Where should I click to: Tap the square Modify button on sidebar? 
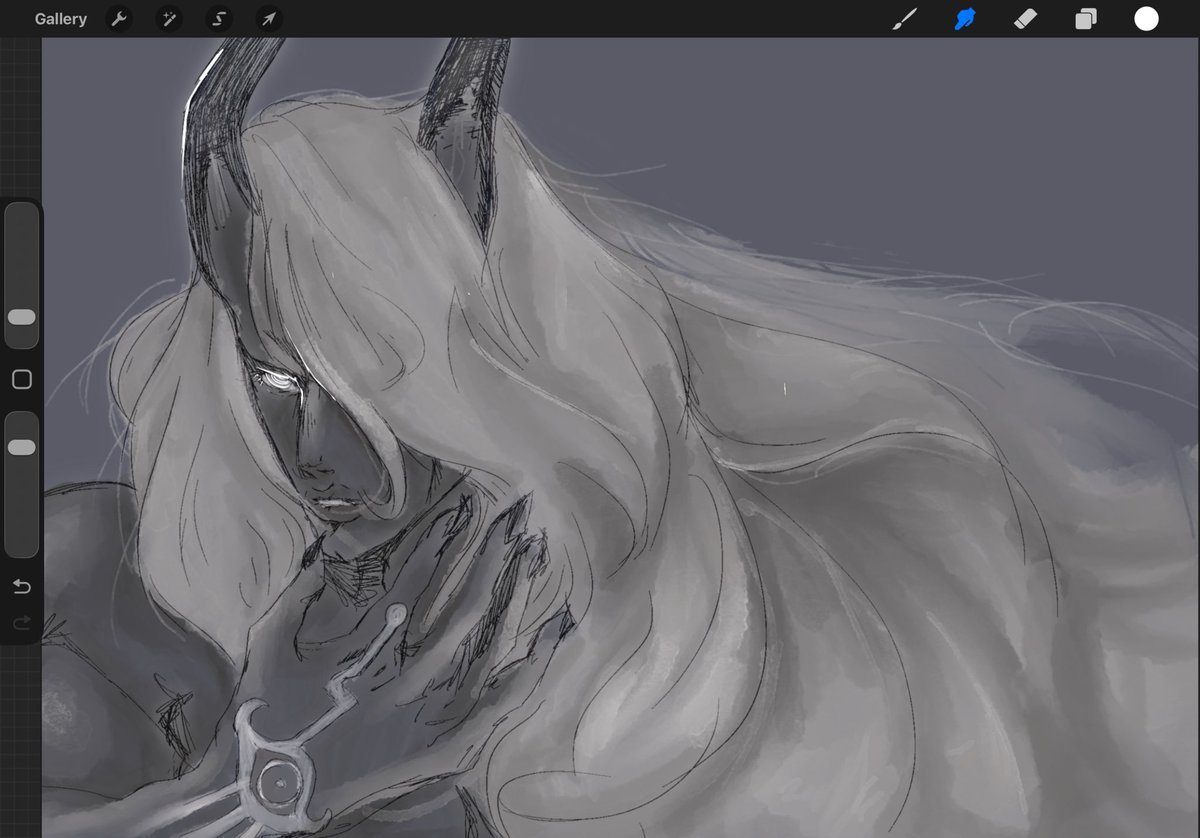point(22,380)
